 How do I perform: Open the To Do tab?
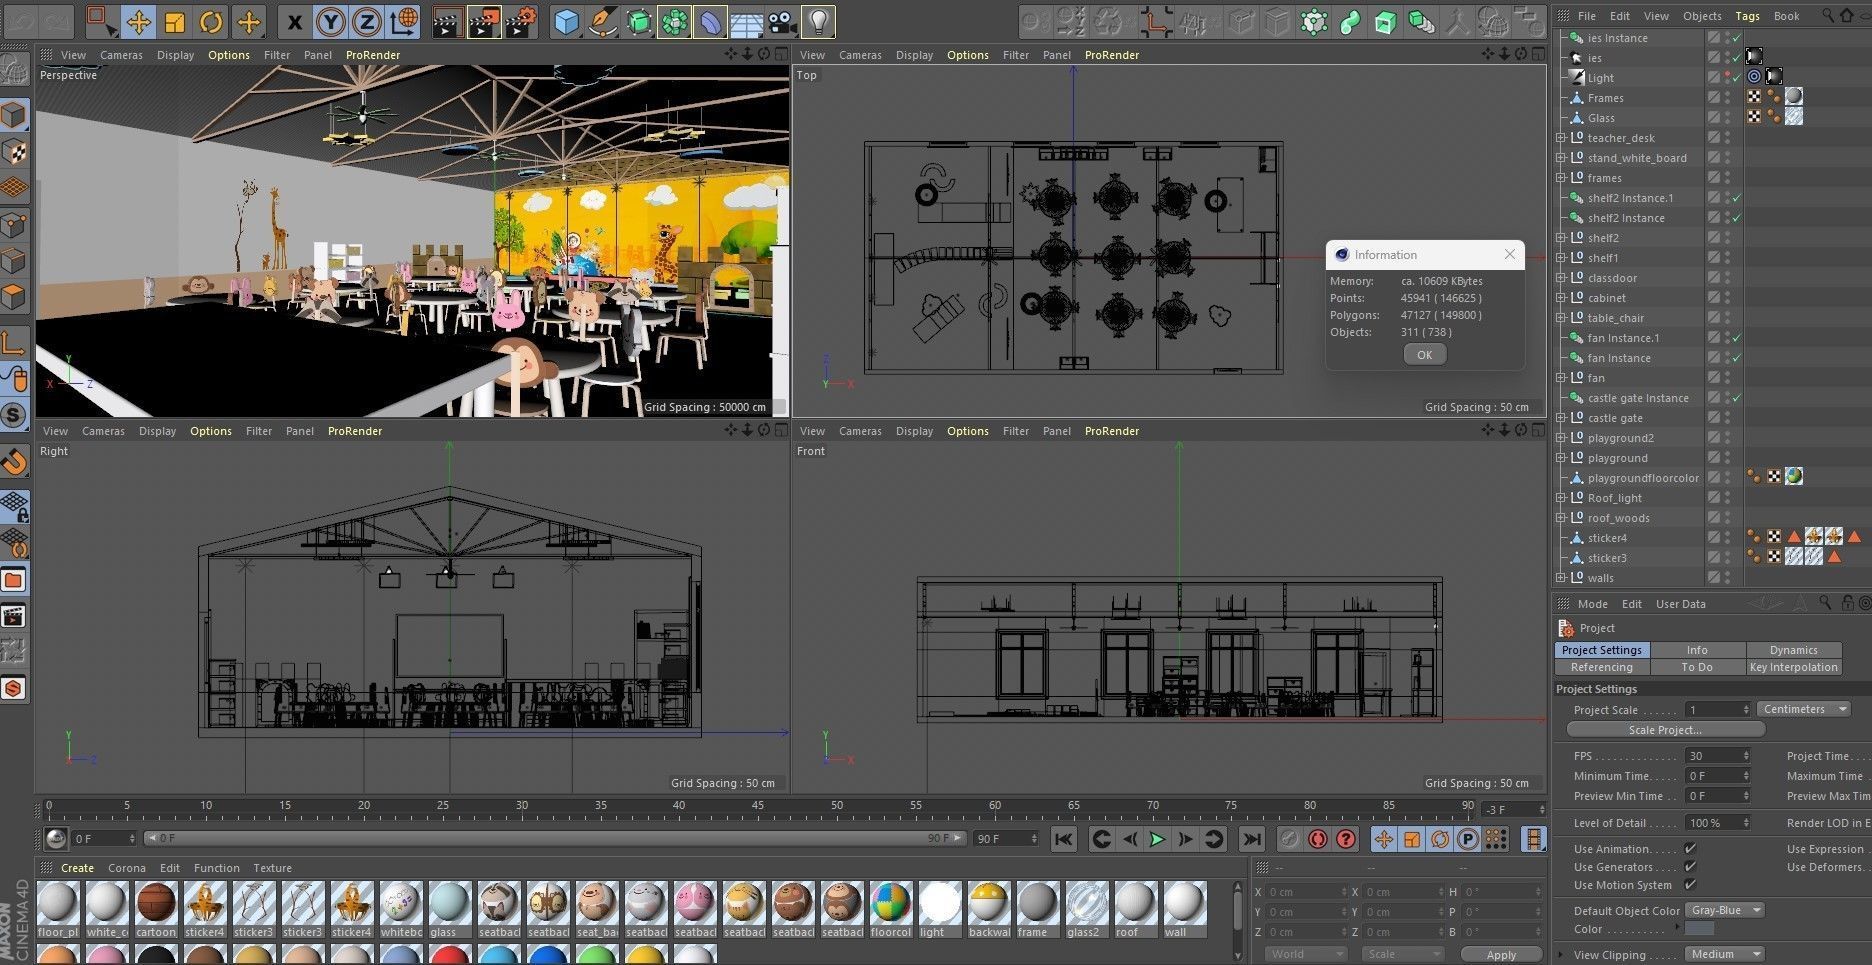[x=1697, y=667]
